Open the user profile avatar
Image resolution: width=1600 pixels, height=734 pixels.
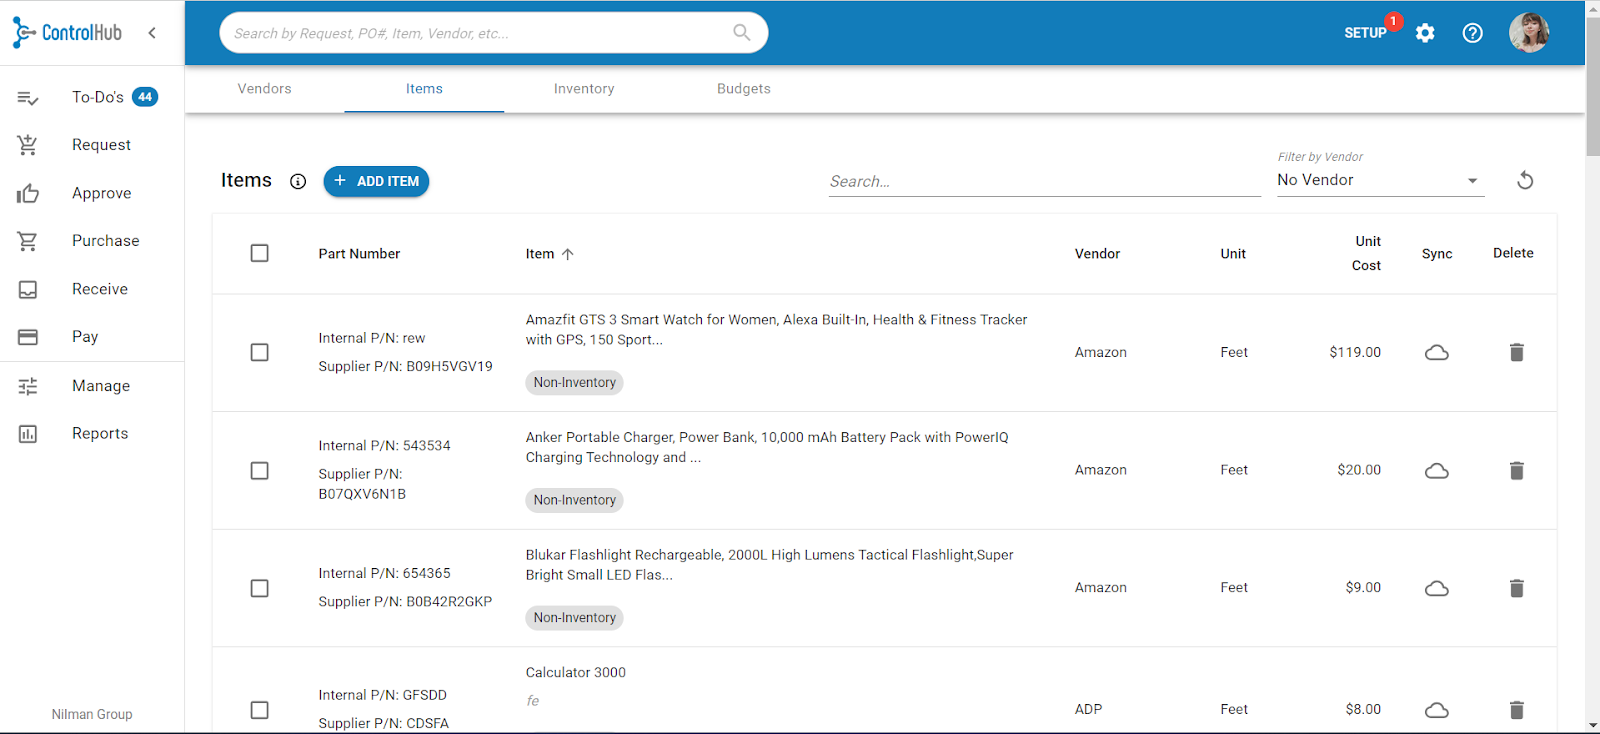tap(1529, 33)
